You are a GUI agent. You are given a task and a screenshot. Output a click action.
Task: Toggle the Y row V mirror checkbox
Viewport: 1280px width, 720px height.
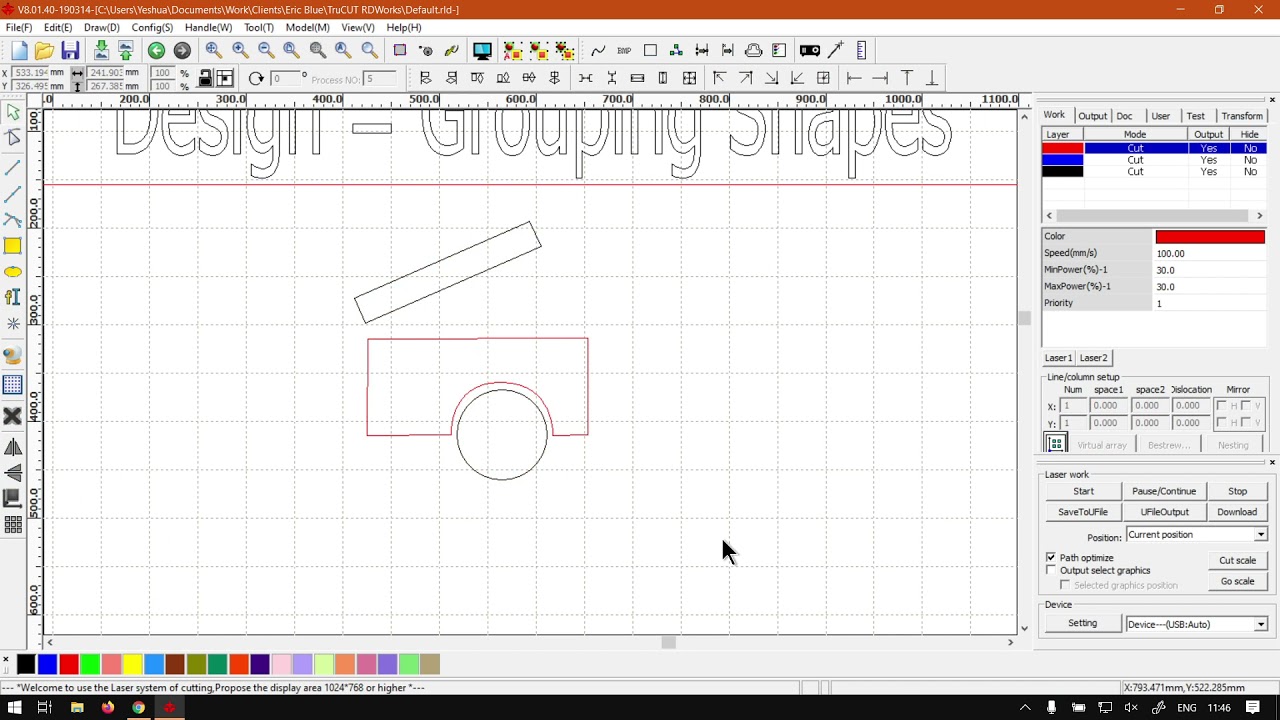(1246, 422)
